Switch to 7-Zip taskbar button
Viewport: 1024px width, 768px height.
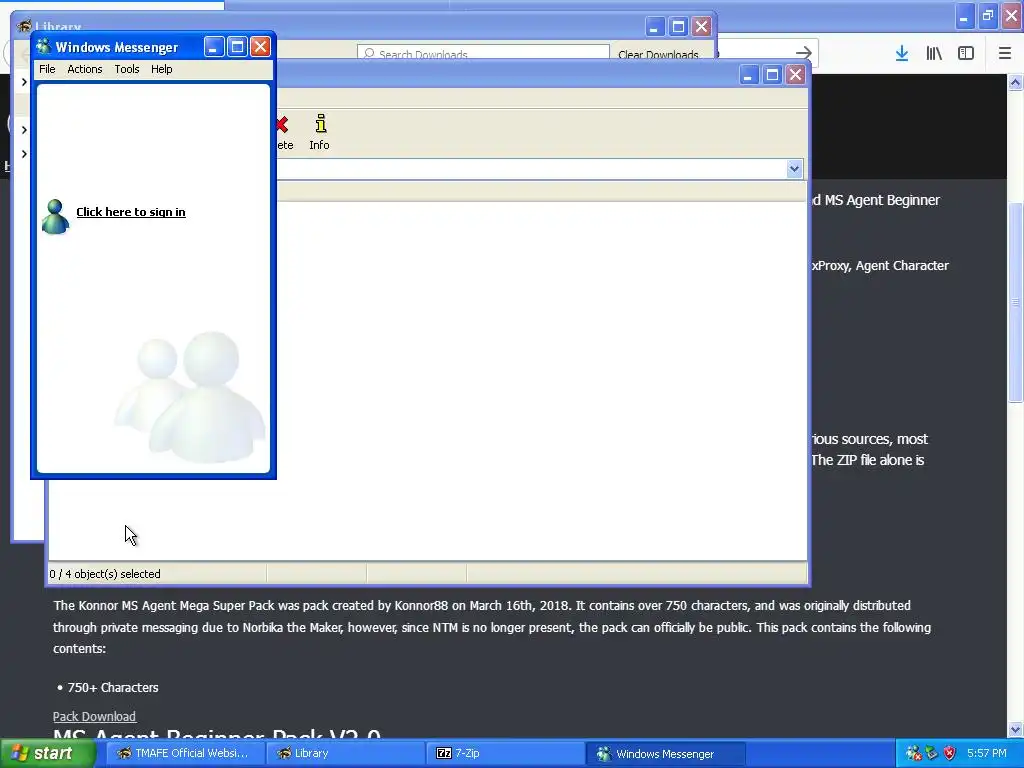pos(506,754)
